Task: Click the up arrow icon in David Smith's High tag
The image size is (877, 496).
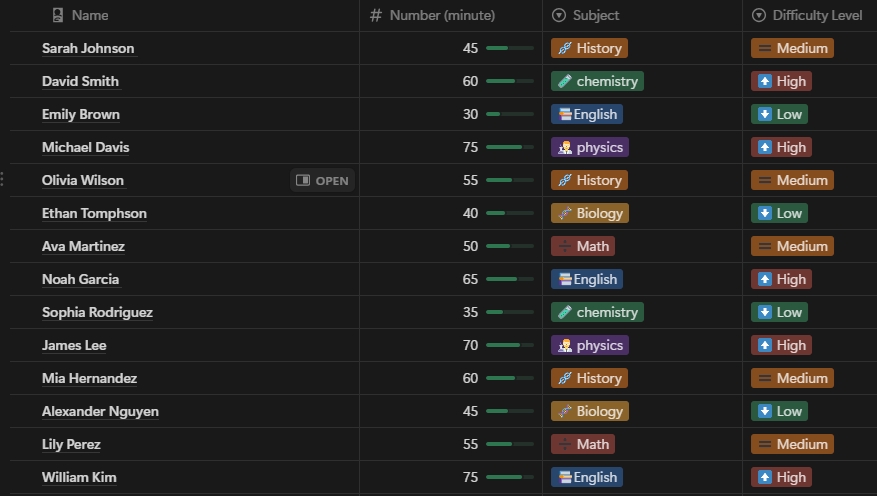Action: (765, 81)
